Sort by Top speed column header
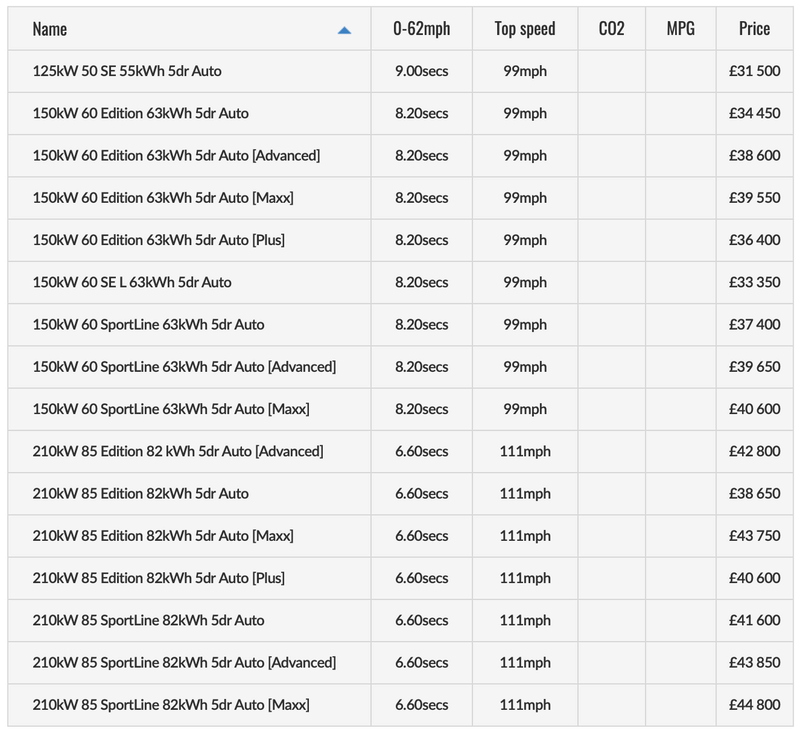 point(524,29)
